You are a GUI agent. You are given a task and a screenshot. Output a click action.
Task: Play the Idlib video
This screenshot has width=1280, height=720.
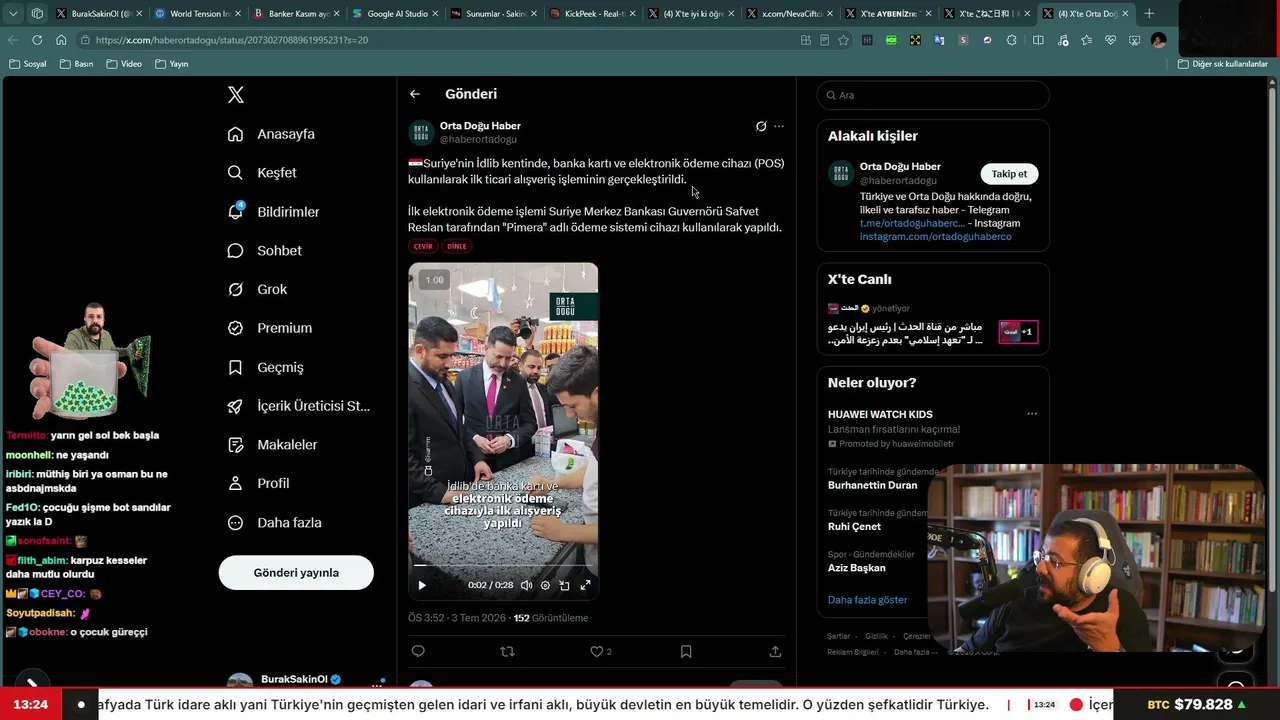[422, 586]
